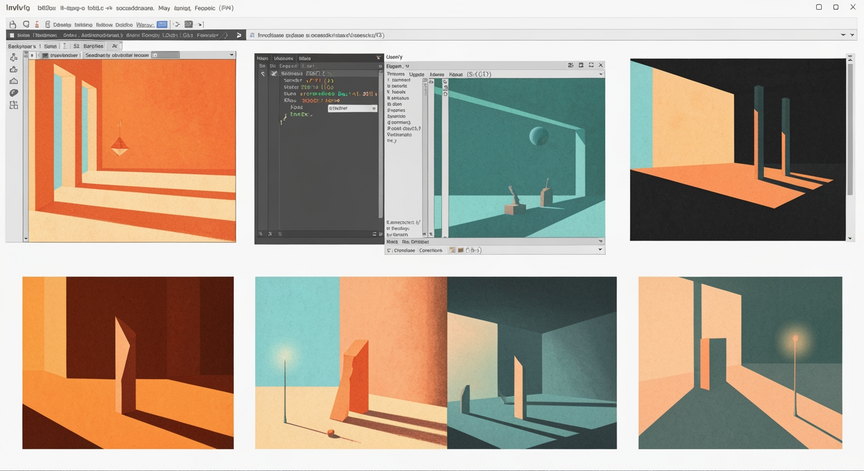Select the last row of the side list's upper group
Viewport: 864px width, 471px height.
pos(392,140)
